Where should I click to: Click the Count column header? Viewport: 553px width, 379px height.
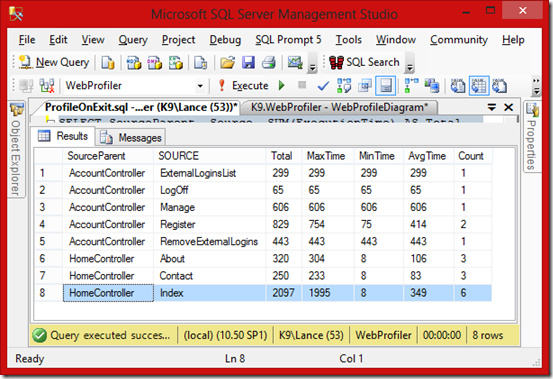point(473,156)
